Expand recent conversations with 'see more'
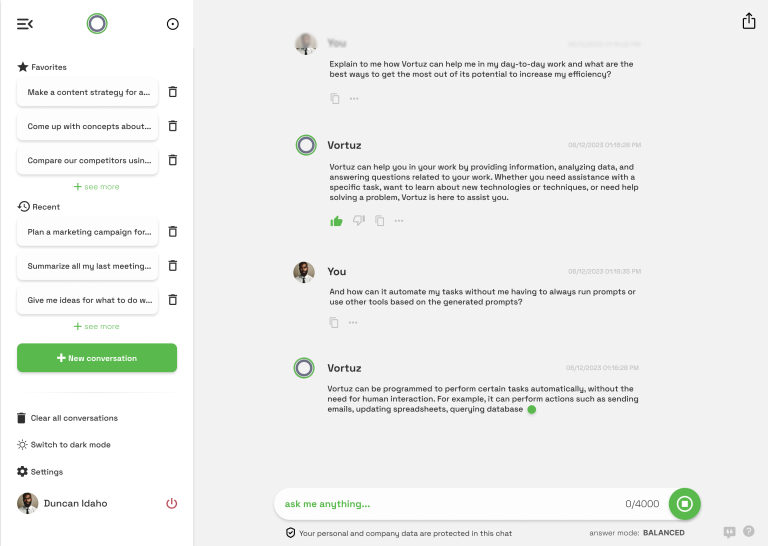768x546 pixels. (96, 326)
